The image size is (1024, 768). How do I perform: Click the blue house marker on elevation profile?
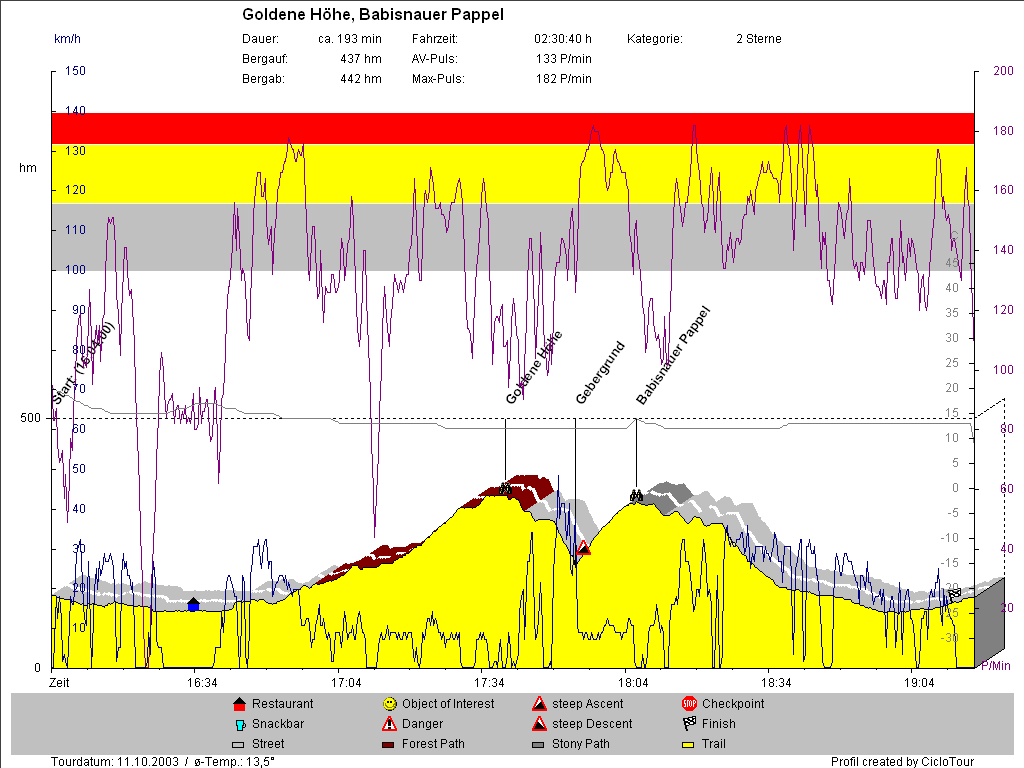click(x=193, y=605)
